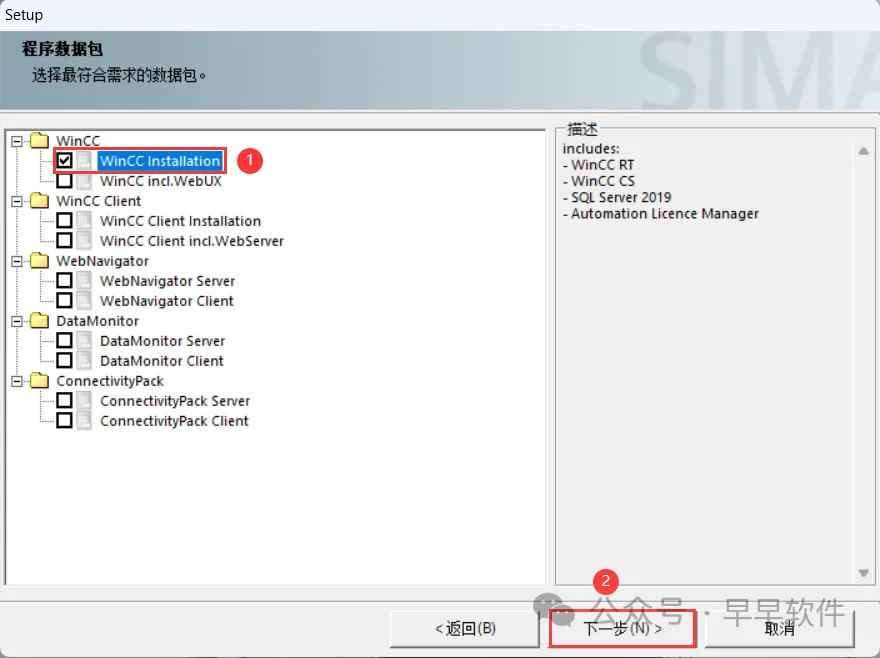Viewport: 880px width, 658px height.
Task: Select the WinCC folder label
Action: (x=78, y=141)
